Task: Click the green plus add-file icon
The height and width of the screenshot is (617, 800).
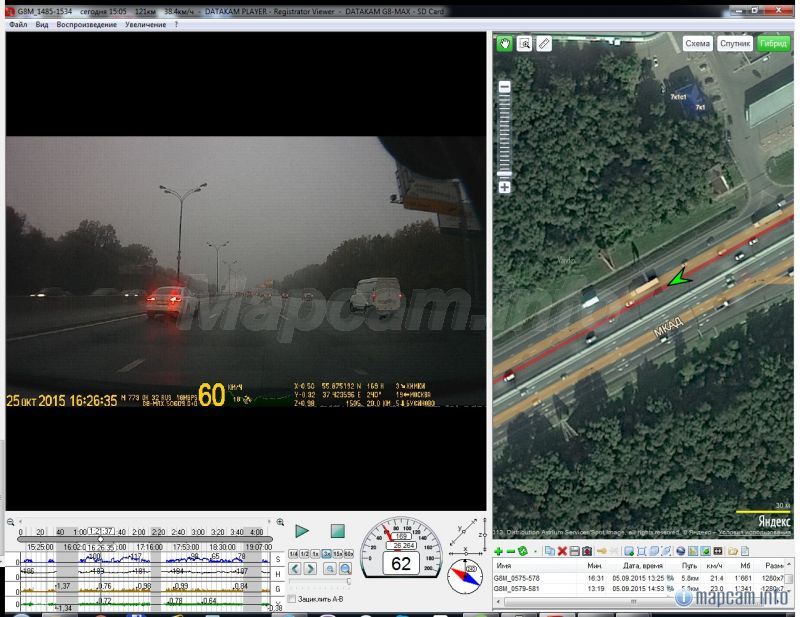Action: (499, 551)
